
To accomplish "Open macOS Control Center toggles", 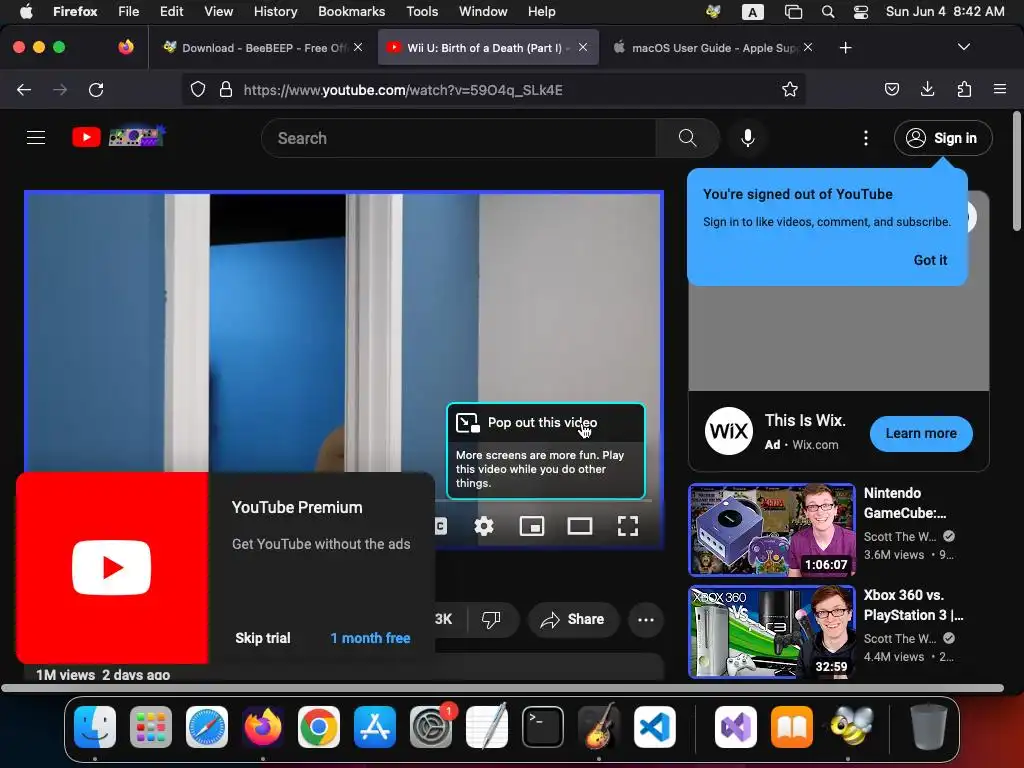I will pos(861,12).
